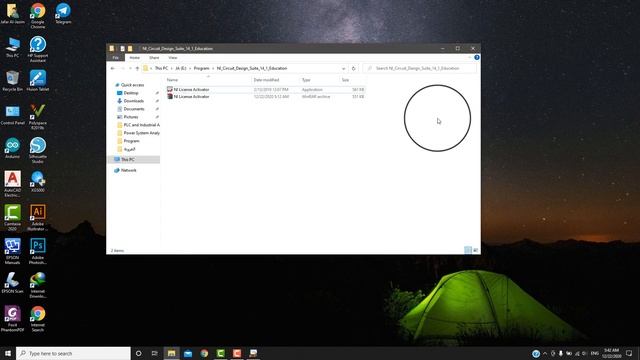Click File Explorer help question-mark icon
The height and width of the screenshot is (360, 640).
[x=476, y=58]
